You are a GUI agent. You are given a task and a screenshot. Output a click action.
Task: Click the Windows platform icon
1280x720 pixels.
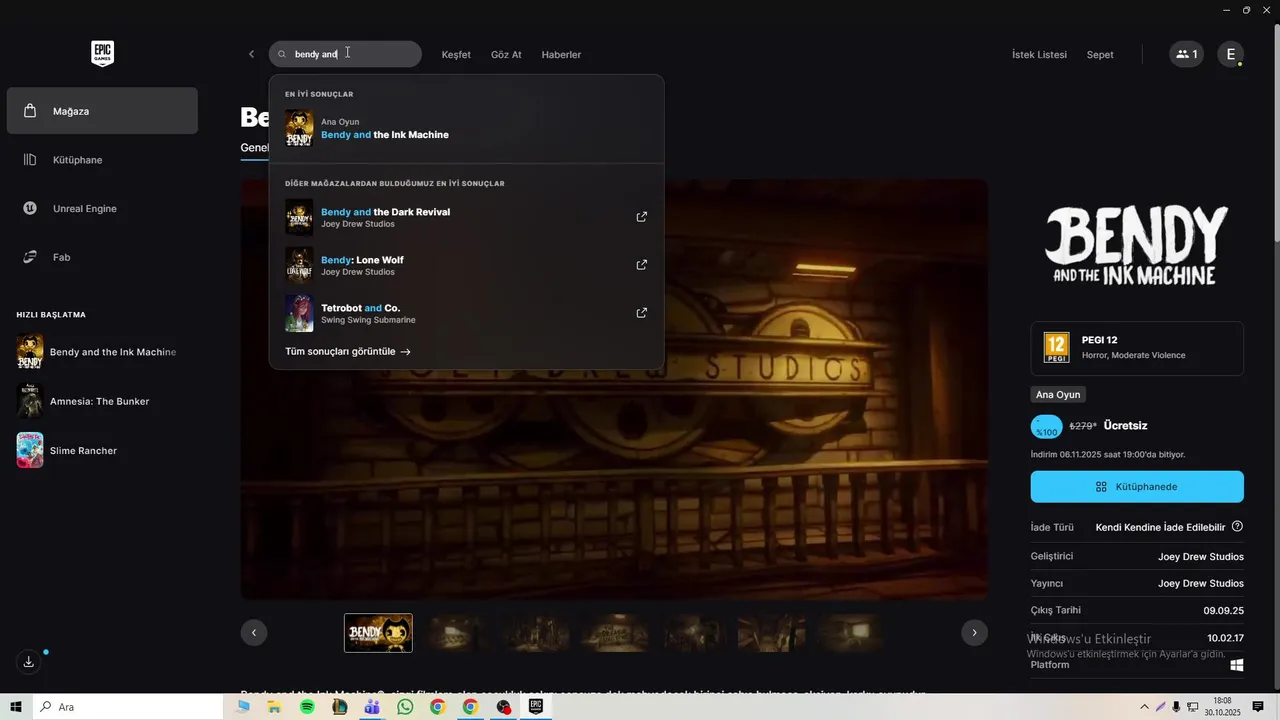coord(1237,665)
